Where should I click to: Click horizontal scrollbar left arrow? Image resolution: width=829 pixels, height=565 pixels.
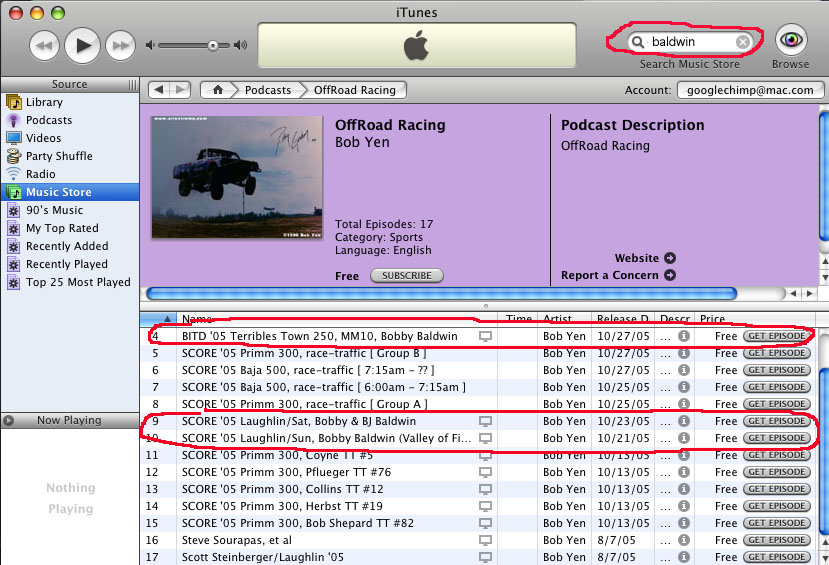(794, 293)
